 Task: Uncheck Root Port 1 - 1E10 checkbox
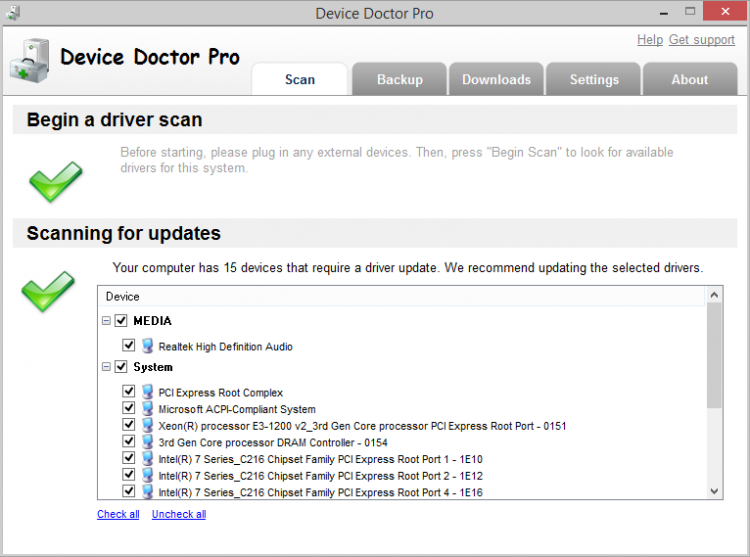coord(128,458)
